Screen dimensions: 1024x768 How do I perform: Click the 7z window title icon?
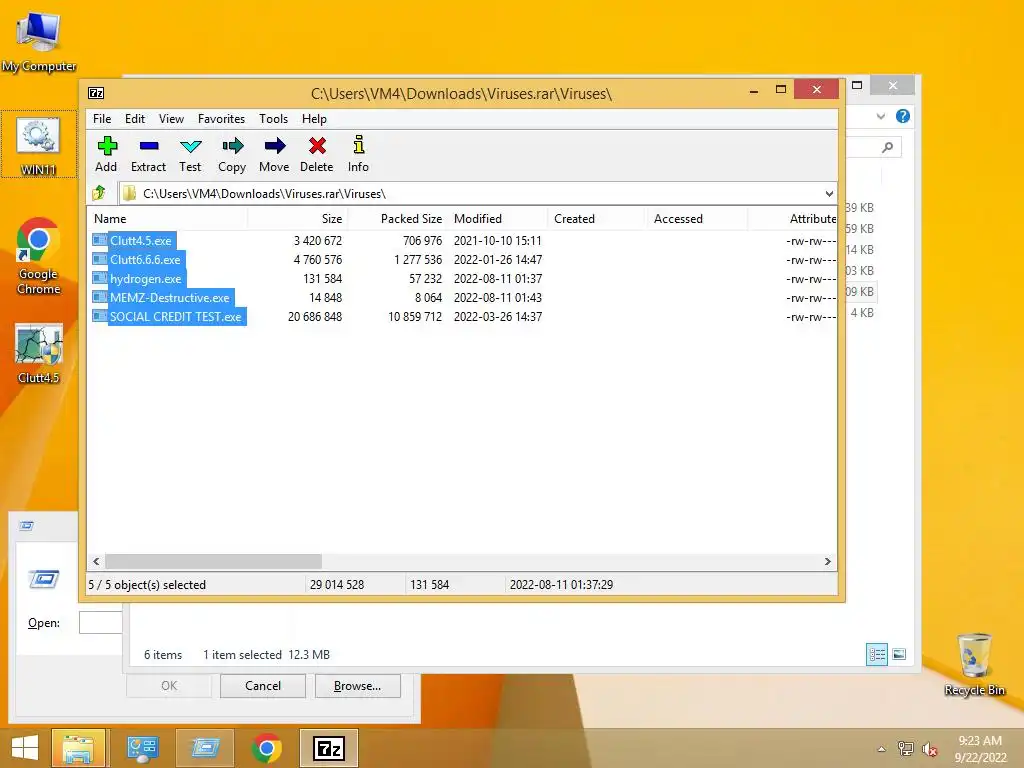pos(96,93)
